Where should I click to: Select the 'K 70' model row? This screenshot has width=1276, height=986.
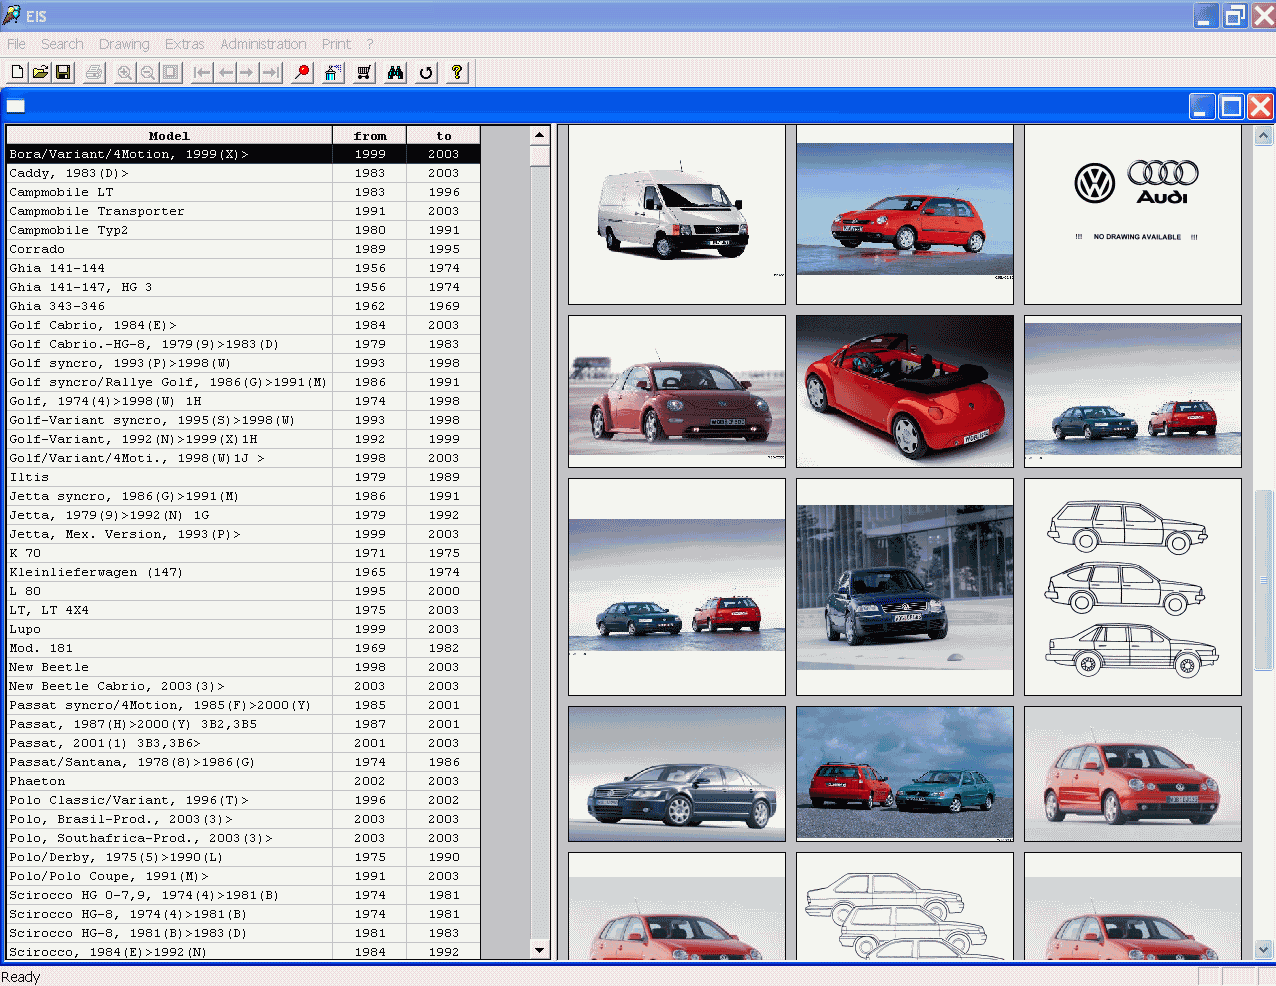tap(243, 553)
